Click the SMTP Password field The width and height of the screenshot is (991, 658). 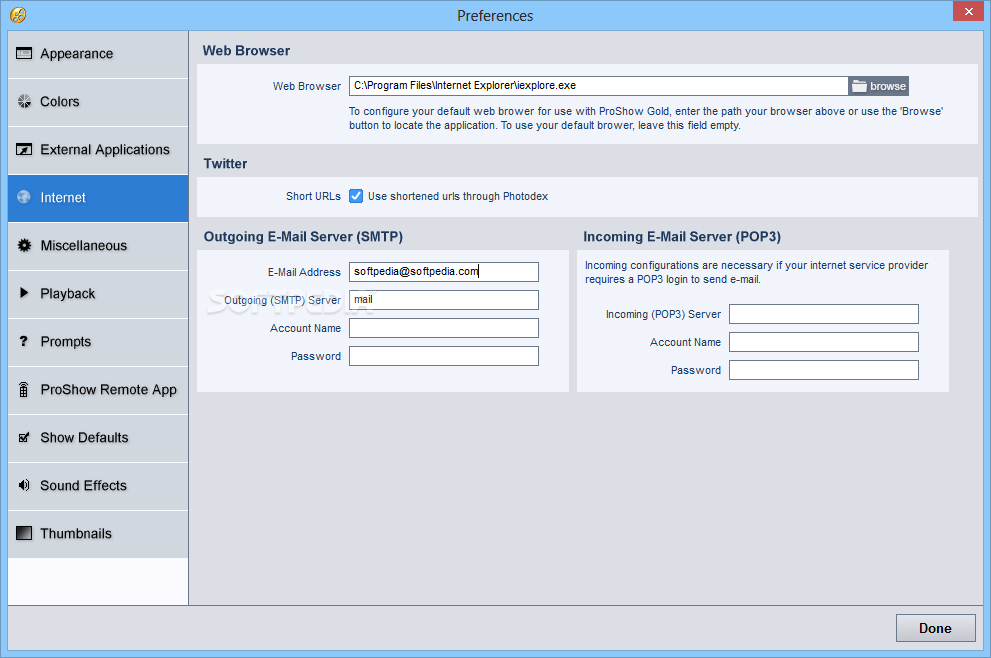coord(444,356)
